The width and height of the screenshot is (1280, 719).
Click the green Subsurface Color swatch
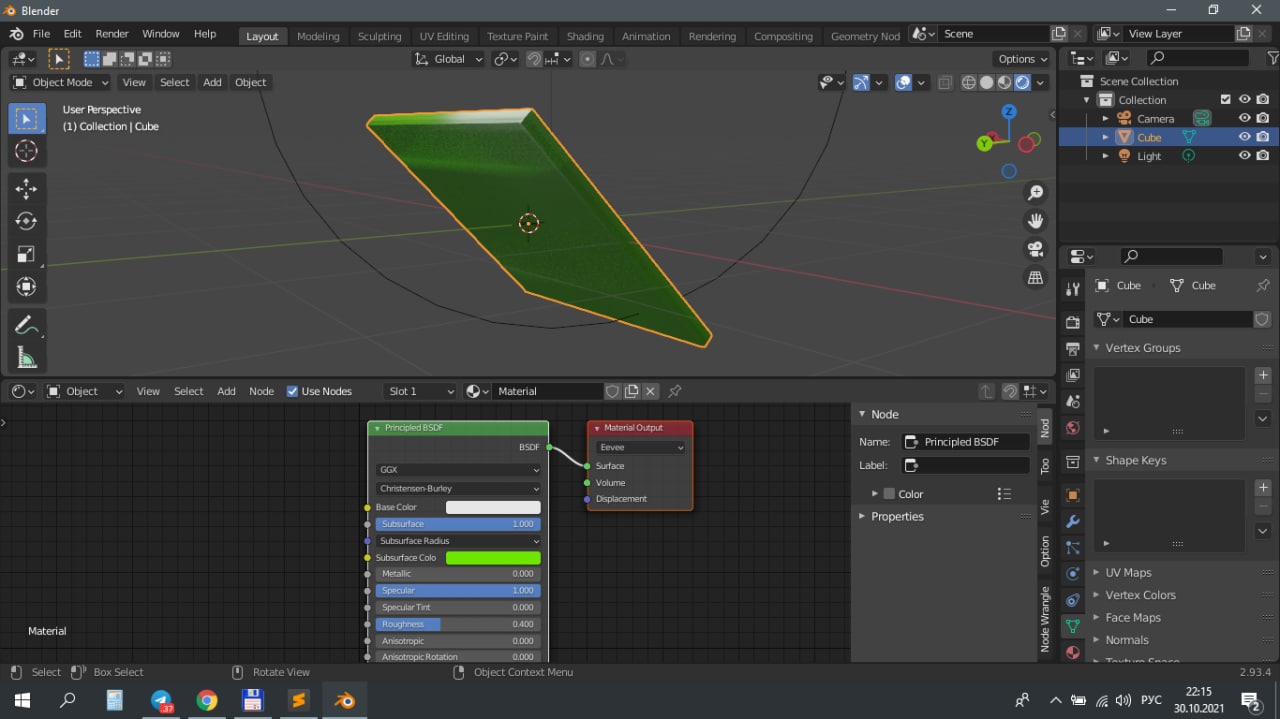point(492,558)
